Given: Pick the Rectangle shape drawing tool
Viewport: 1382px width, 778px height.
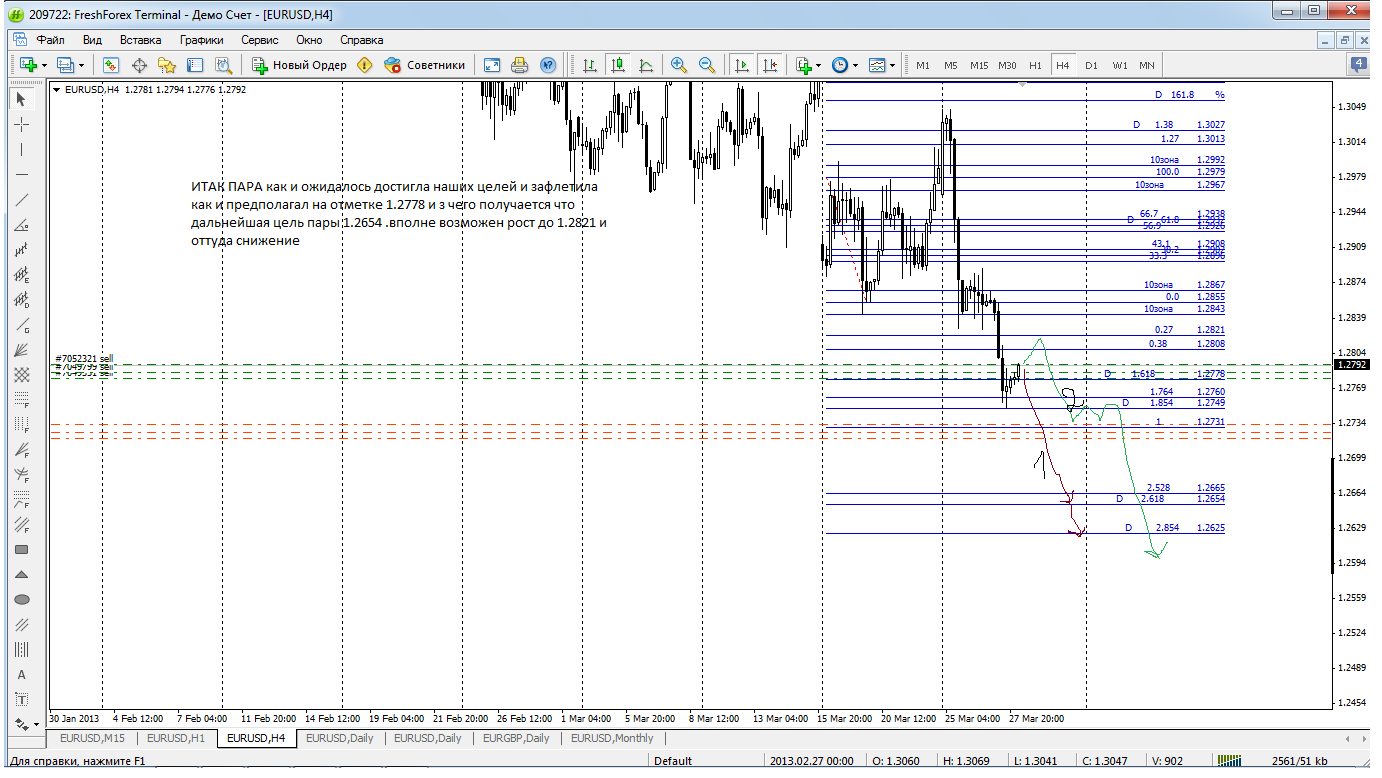Looking at the screenshot, I should (x=22, y=550).
